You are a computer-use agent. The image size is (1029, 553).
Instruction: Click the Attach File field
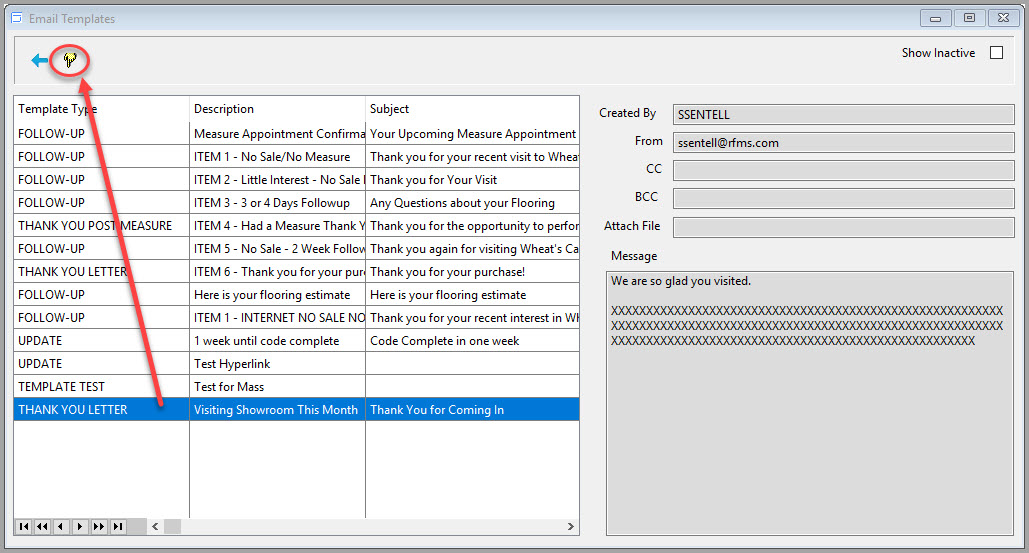[843, 228]
